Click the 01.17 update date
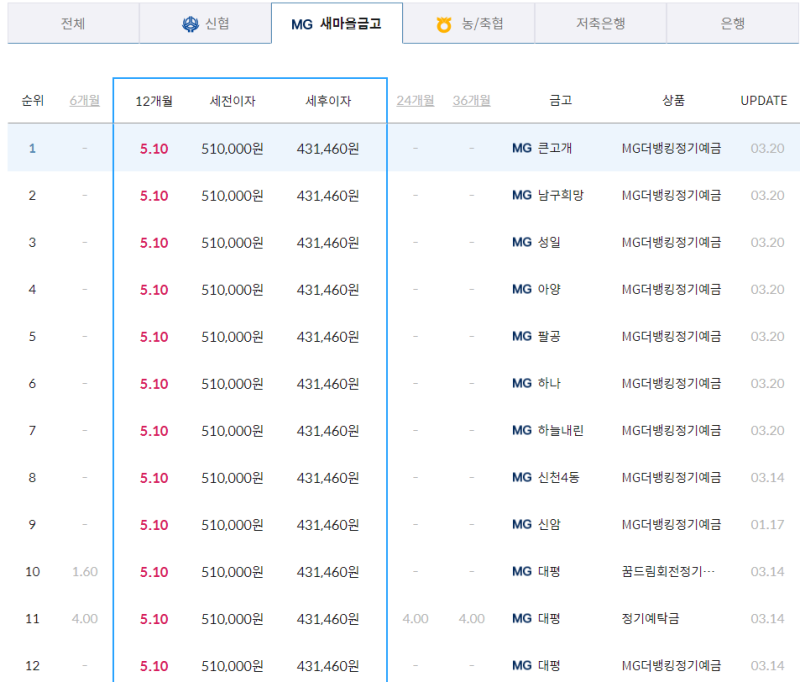Screen dimensions: 800x682 point(767,524)
